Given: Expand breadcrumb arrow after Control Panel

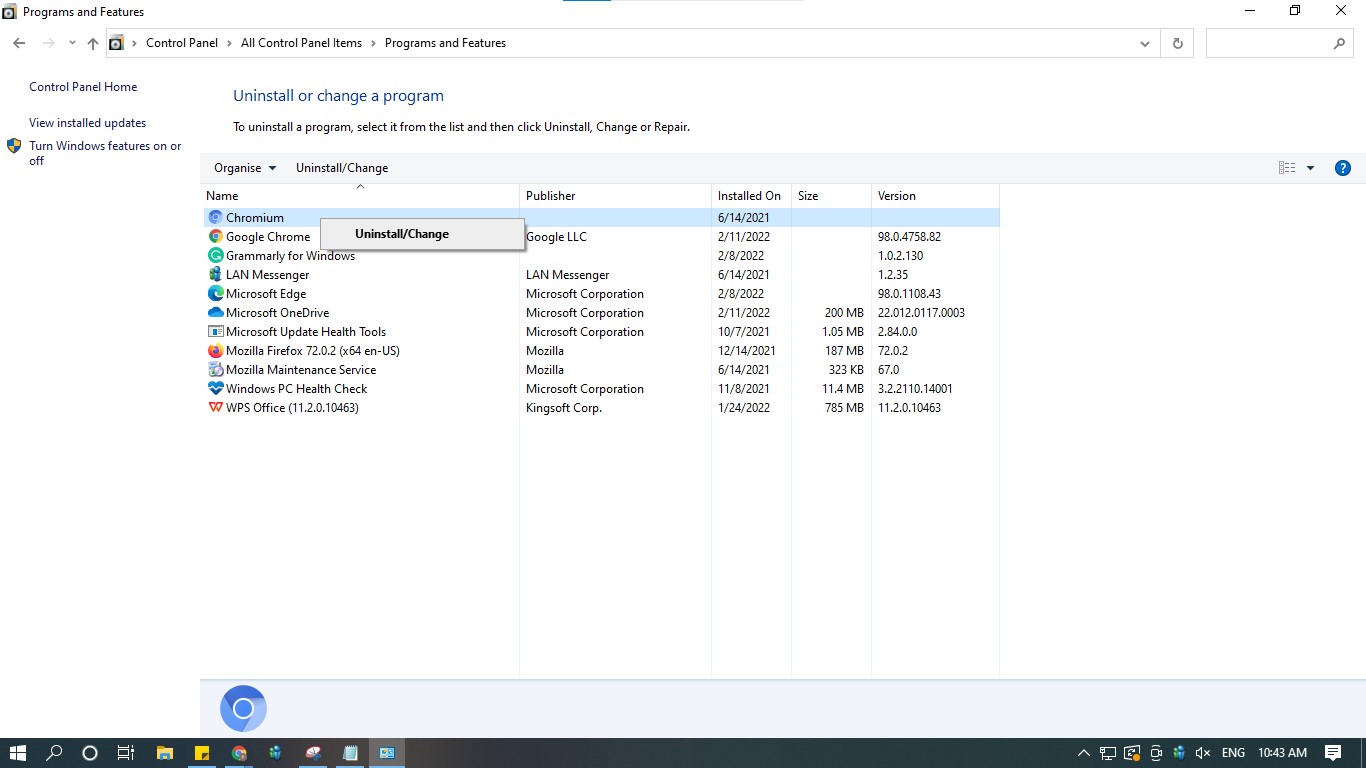Looking at the screenshot, I should coord(229,43).
